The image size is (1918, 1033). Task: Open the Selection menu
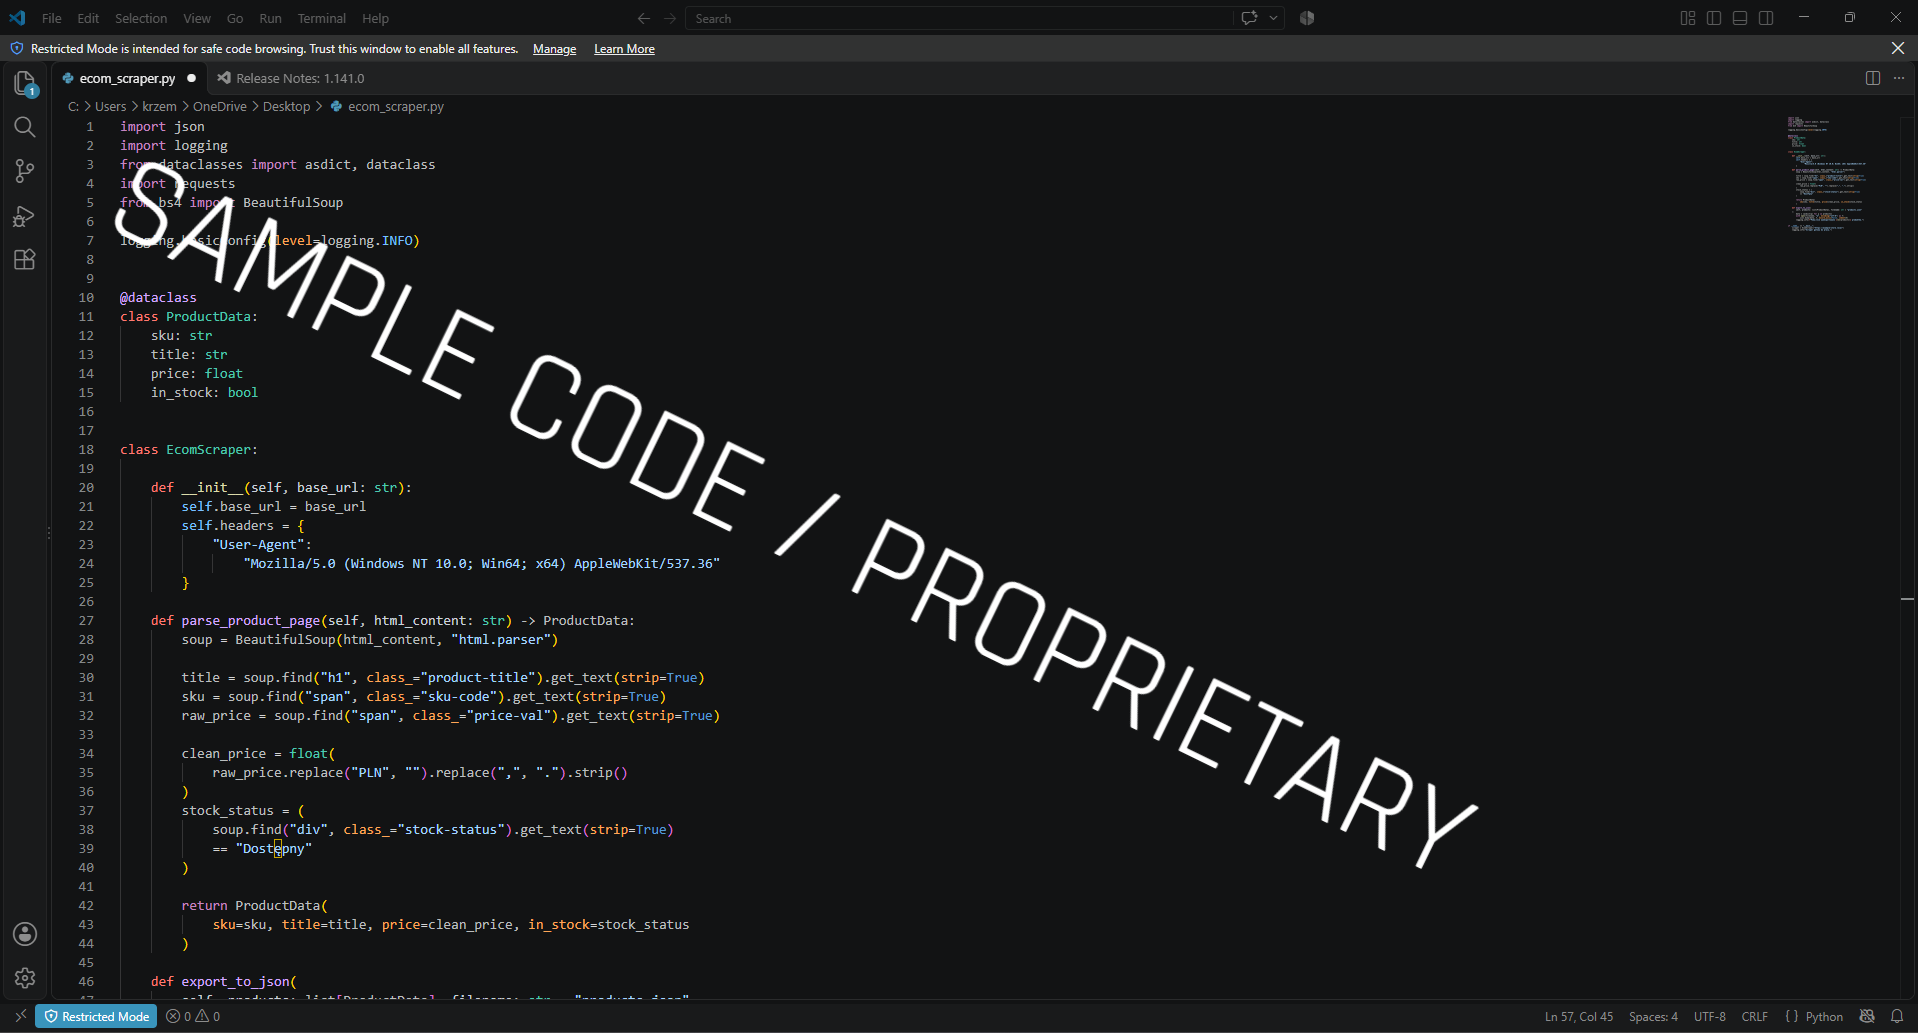141,18
